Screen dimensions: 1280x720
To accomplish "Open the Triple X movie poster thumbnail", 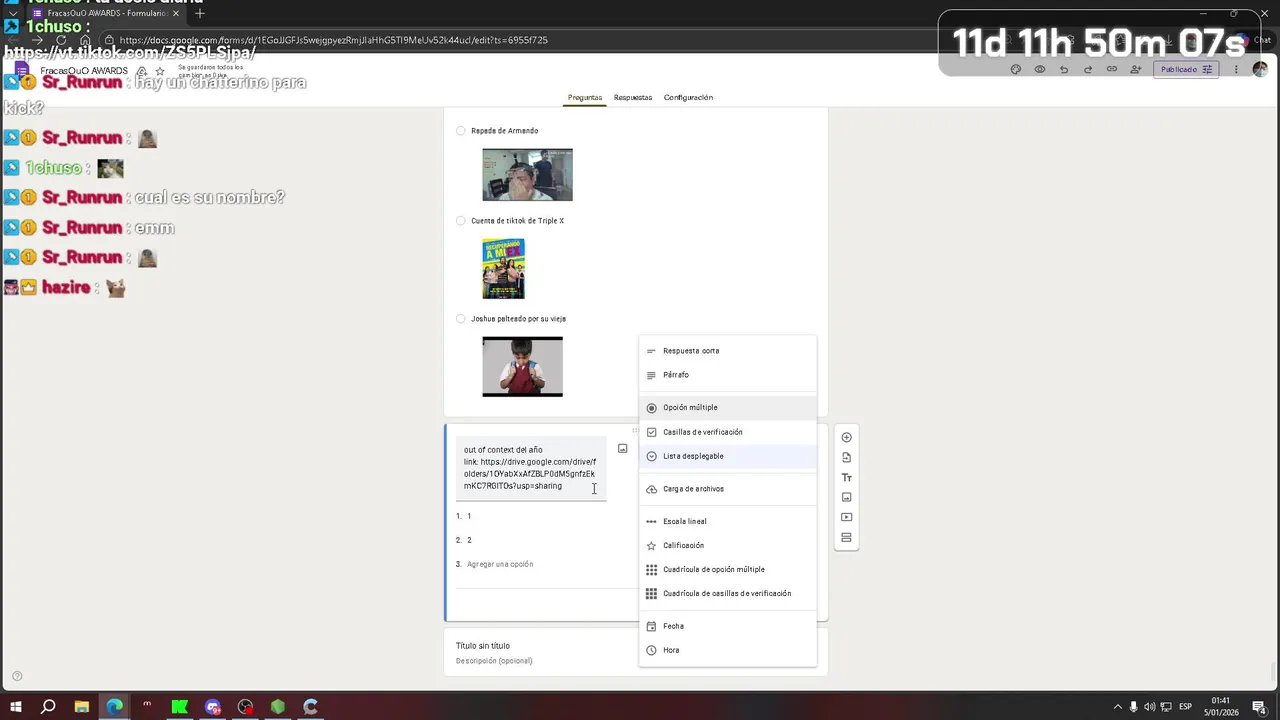I will tap(503, 268).
